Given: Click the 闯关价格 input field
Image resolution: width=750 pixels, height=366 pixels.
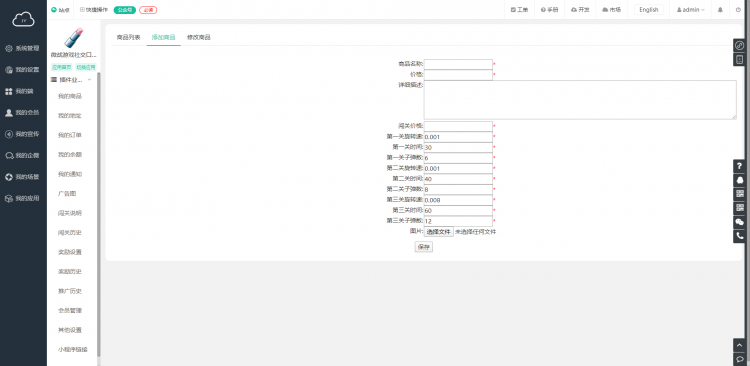Looking at the screenshot, I should tap(458, 126).
